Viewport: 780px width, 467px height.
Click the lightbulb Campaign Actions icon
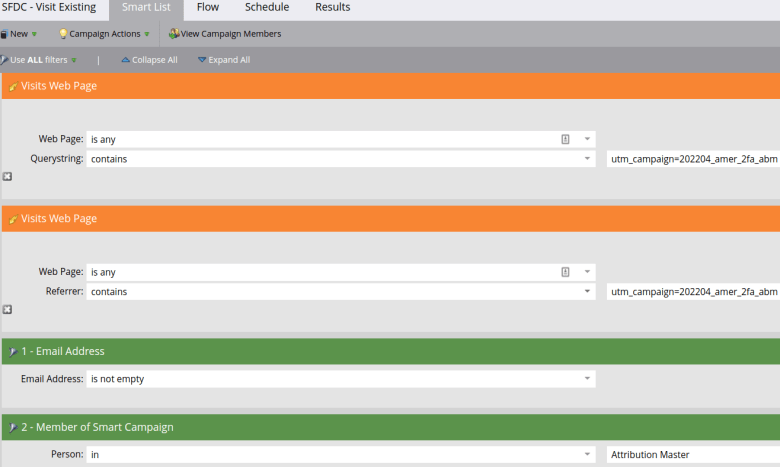click(x=63, y=34)
